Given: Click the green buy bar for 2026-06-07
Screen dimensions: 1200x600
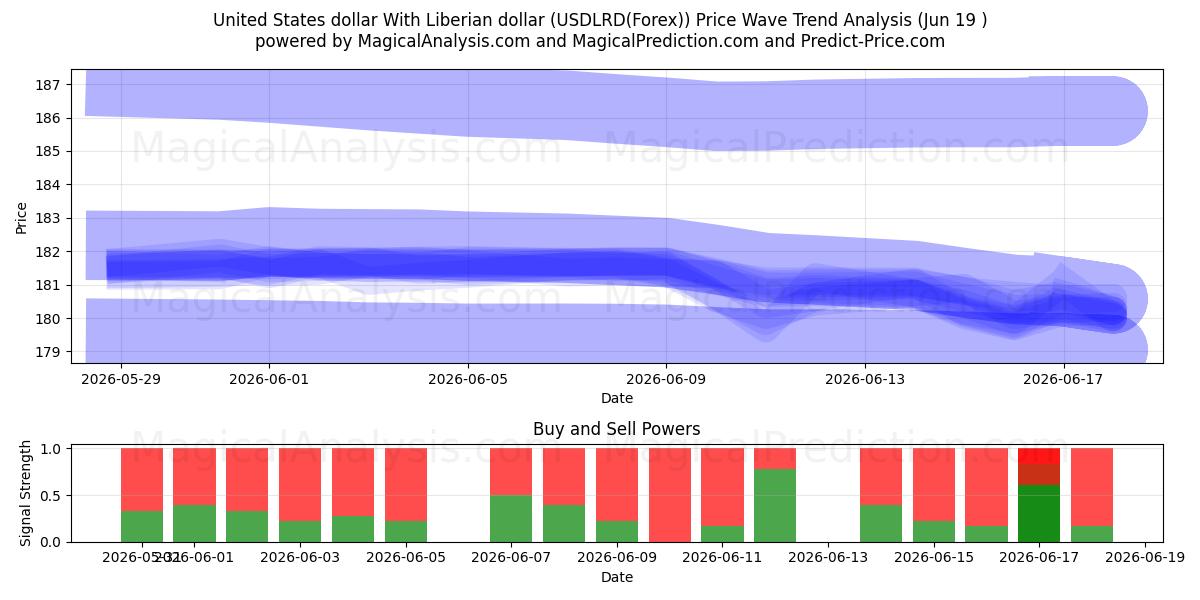Looking at the screenshot, I should [x=511, y=519].
